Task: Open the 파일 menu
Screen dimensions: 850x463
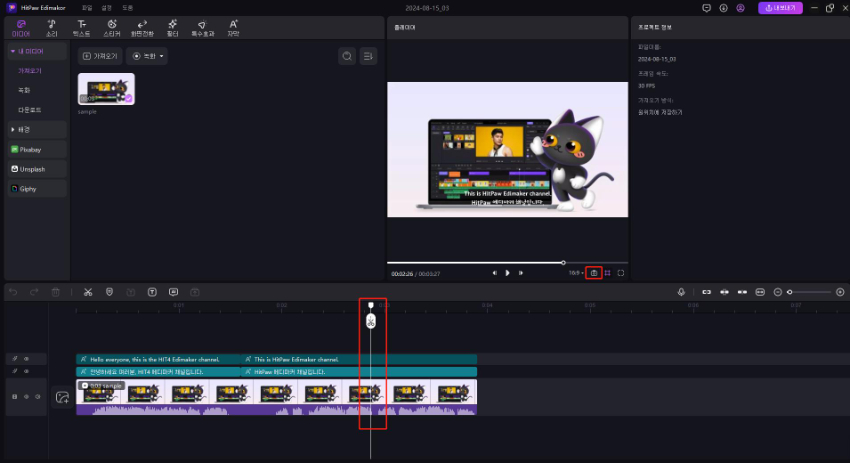Action: 87,7
